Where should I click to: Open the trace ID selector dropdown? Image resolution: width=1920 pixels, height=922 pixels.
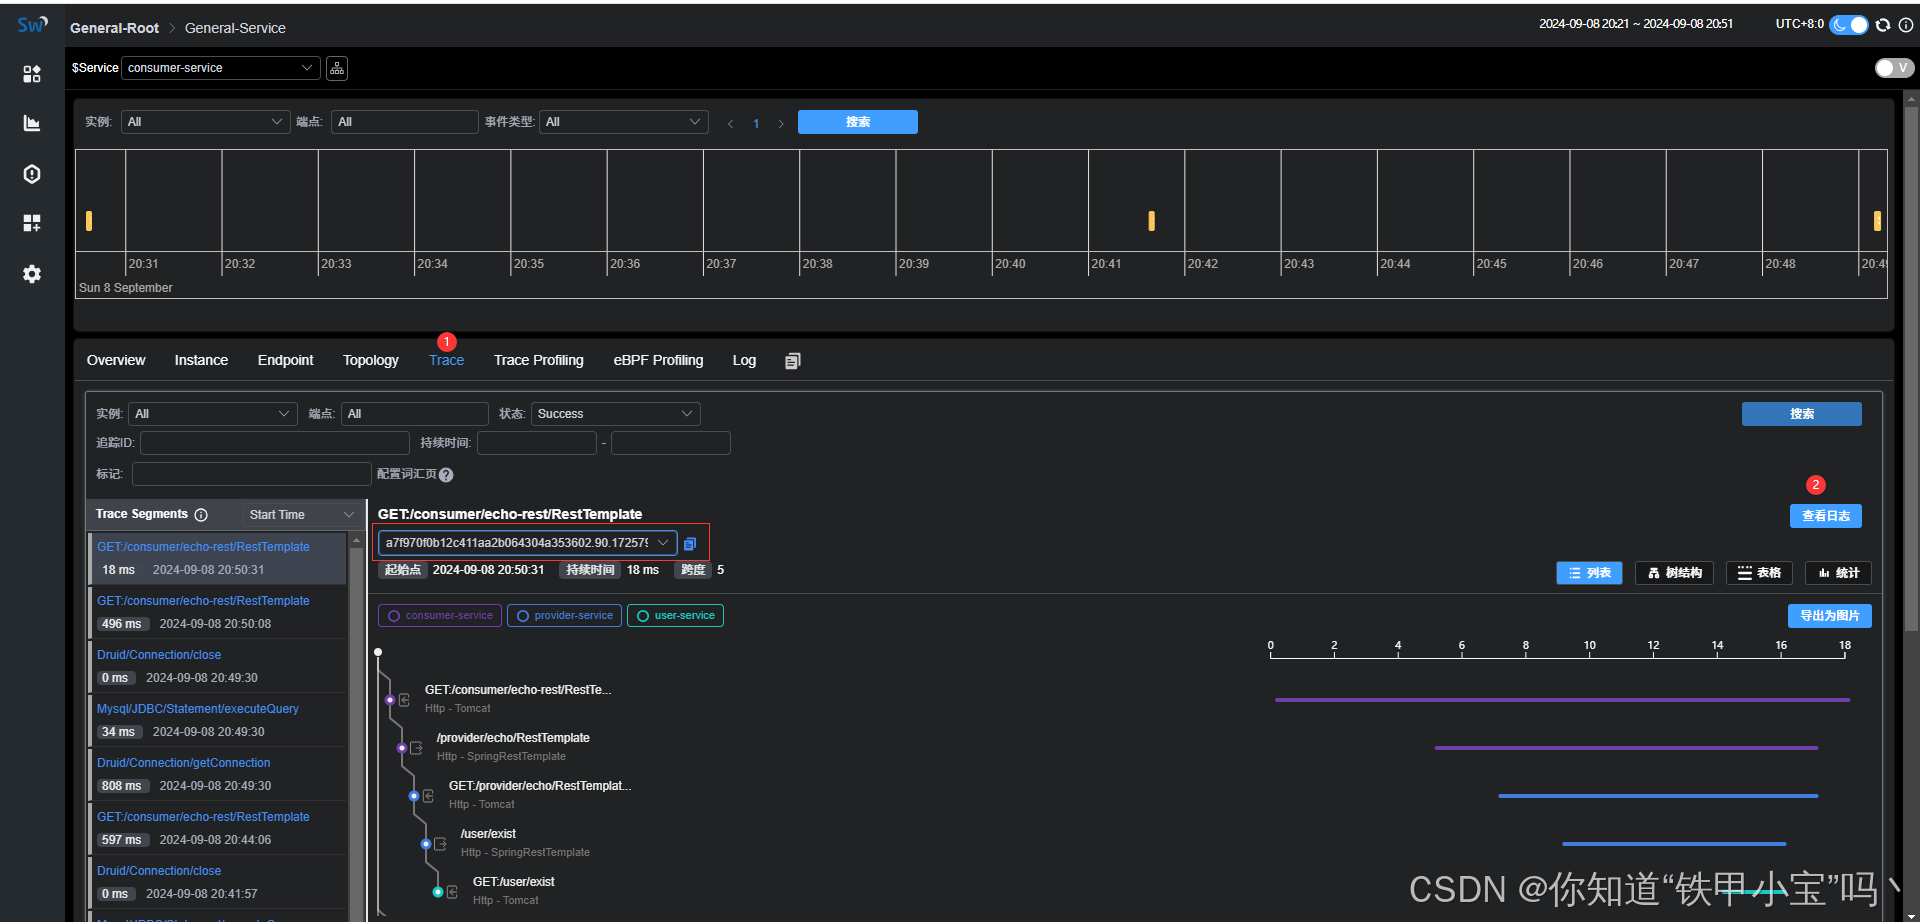[x=527, y=543]
